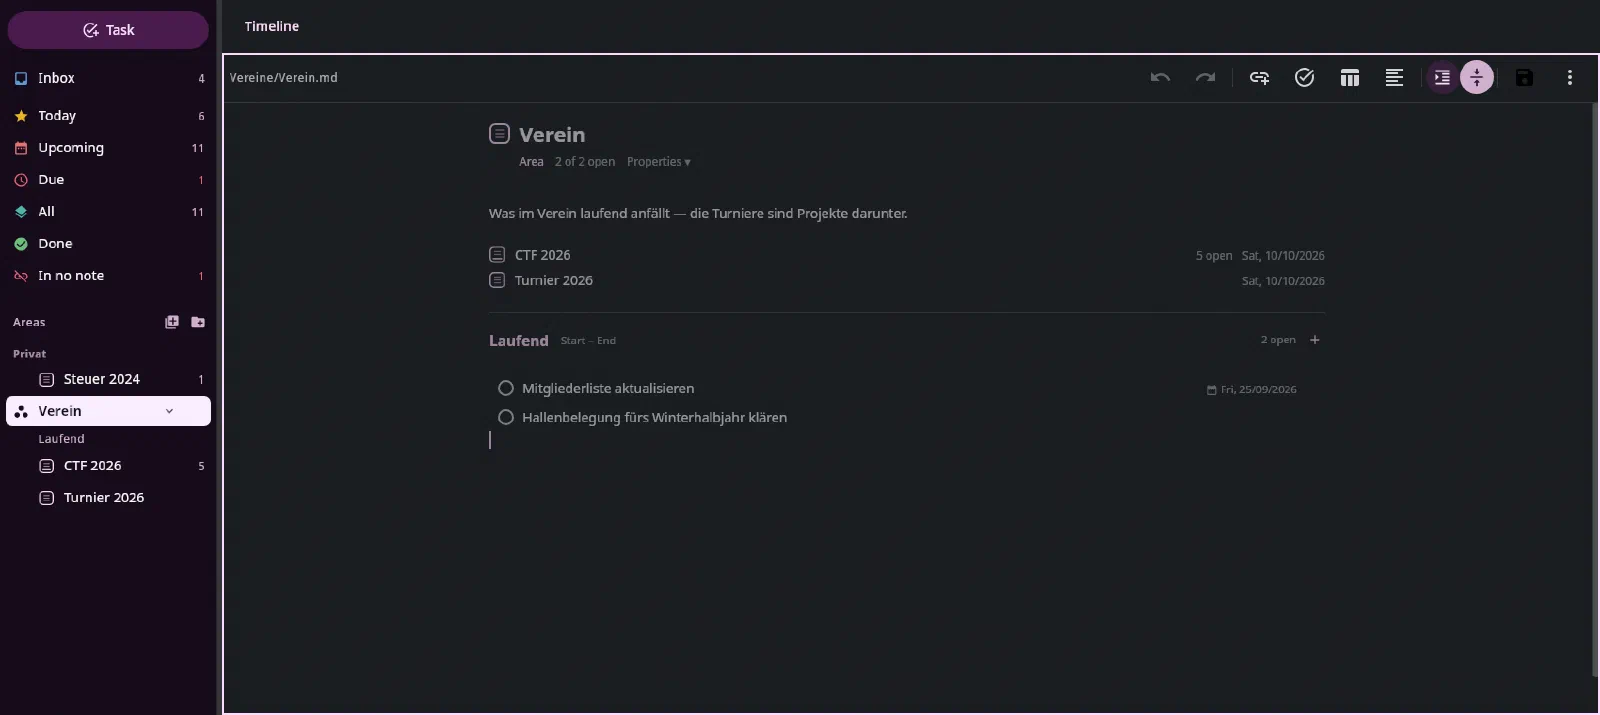Toggle the indent list toolbar button
Viewport: 1600px width, 715px height.
[1441, 78]
